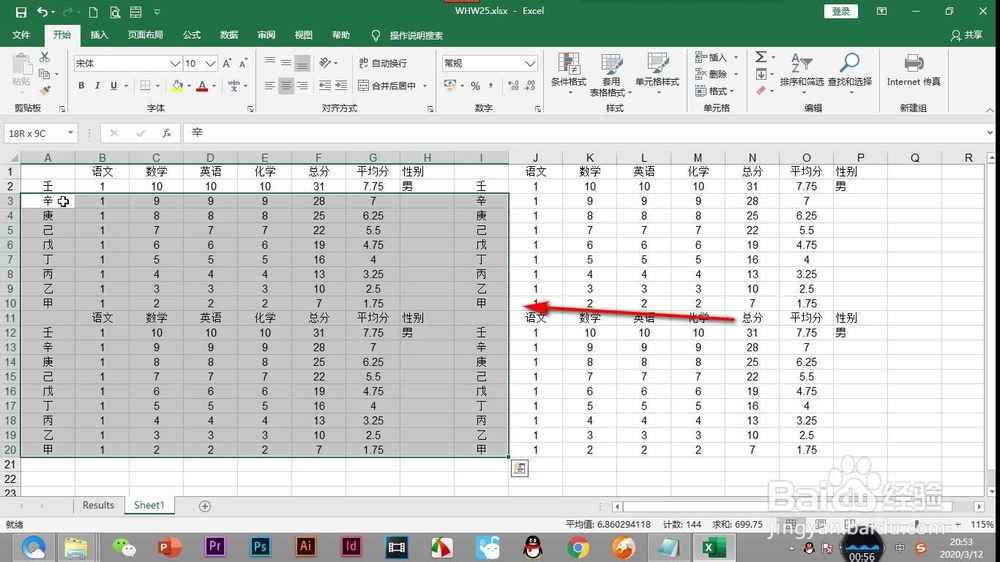The image size is (1000, 562).
Task: Zoom in with the zoom slider plus
Action: pyautogui.click(x=958, y=524)
